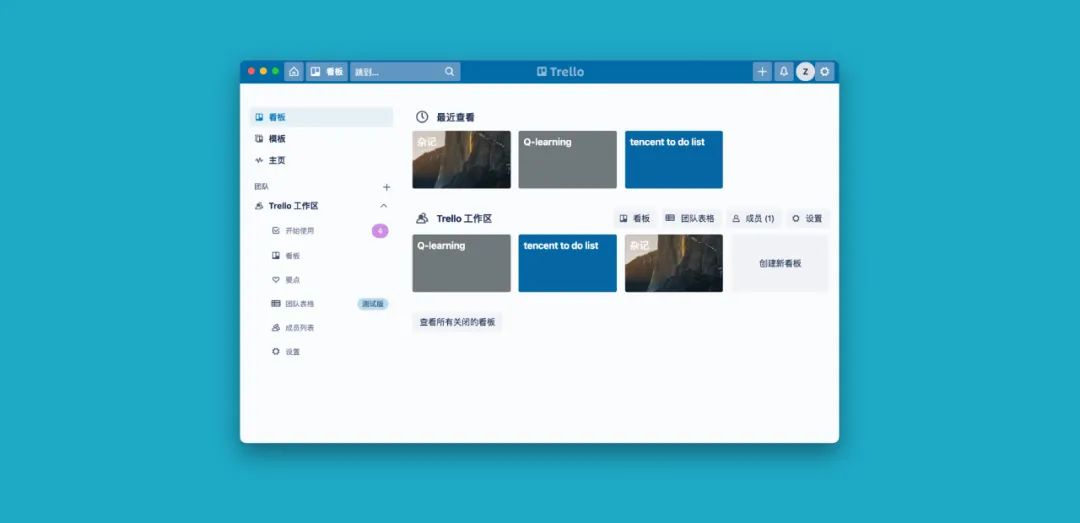Click the 看板 button in workspace header
Screen dimensions: 1080x523
point(635,218)
